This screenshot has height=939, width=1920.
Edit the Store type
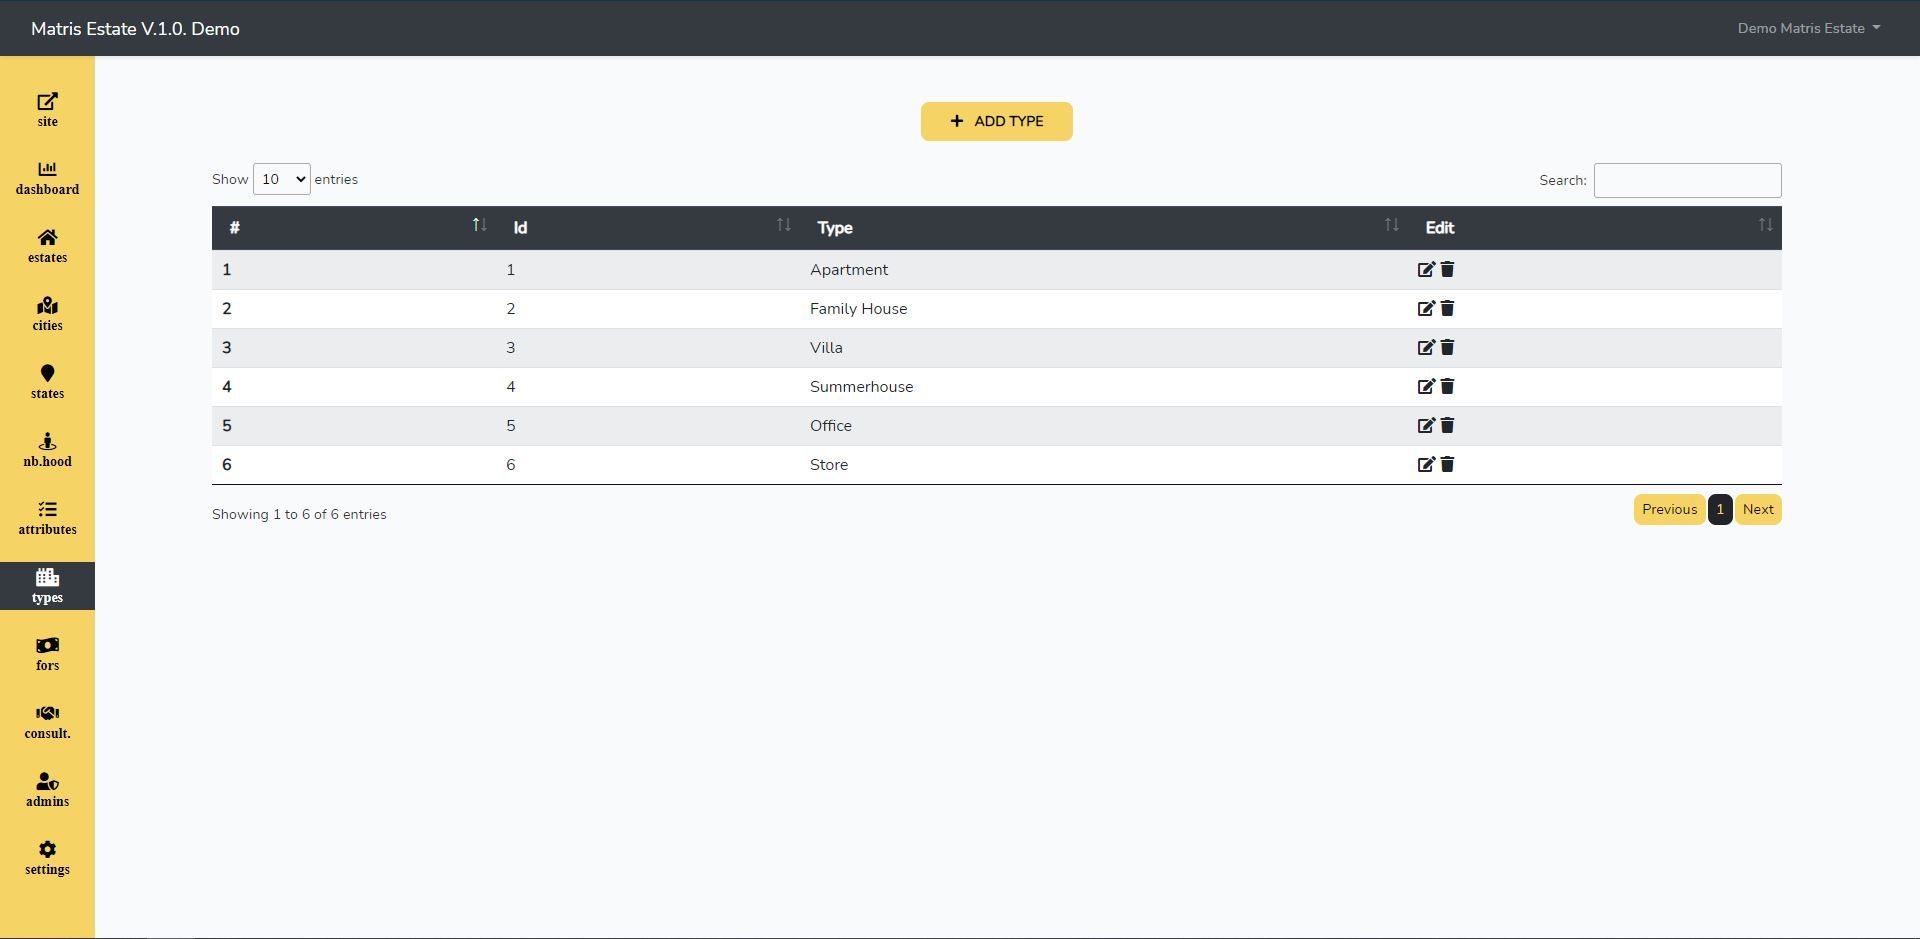pyautogui.click(x=1426, y=464)
